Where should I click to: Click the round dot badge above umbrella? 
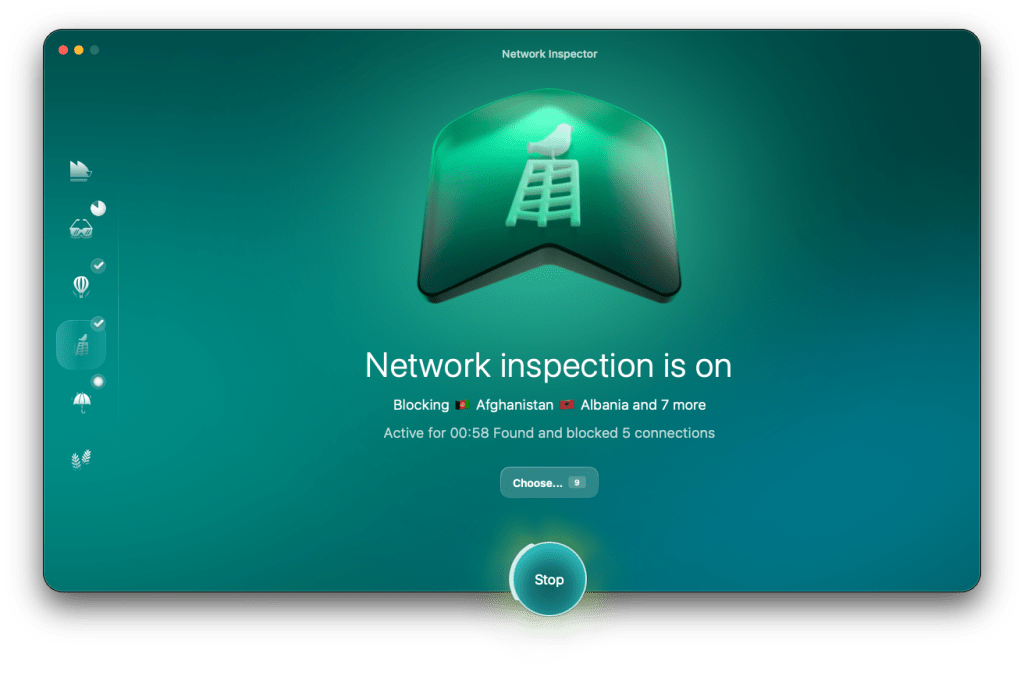tap(98, 382)
